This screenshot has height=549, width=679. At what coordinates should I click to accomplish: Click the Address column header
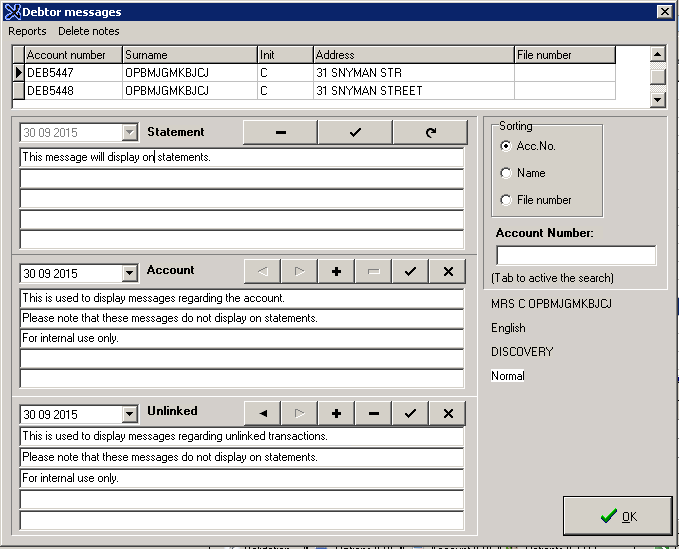414,55
